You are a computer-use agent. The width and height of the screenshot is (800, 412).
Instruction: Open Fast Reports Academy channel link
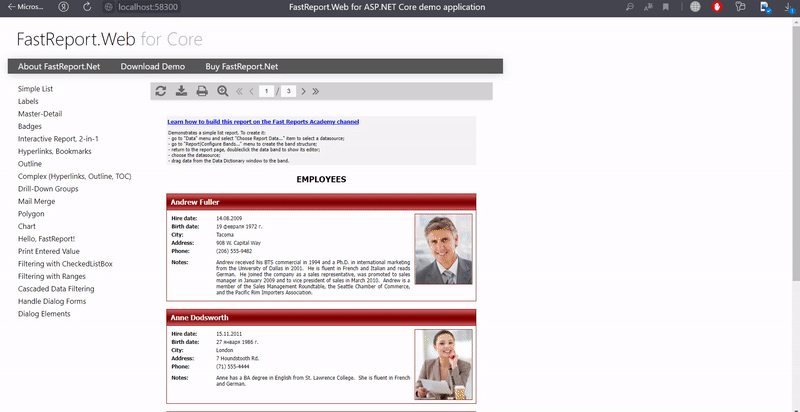[263, 122]
